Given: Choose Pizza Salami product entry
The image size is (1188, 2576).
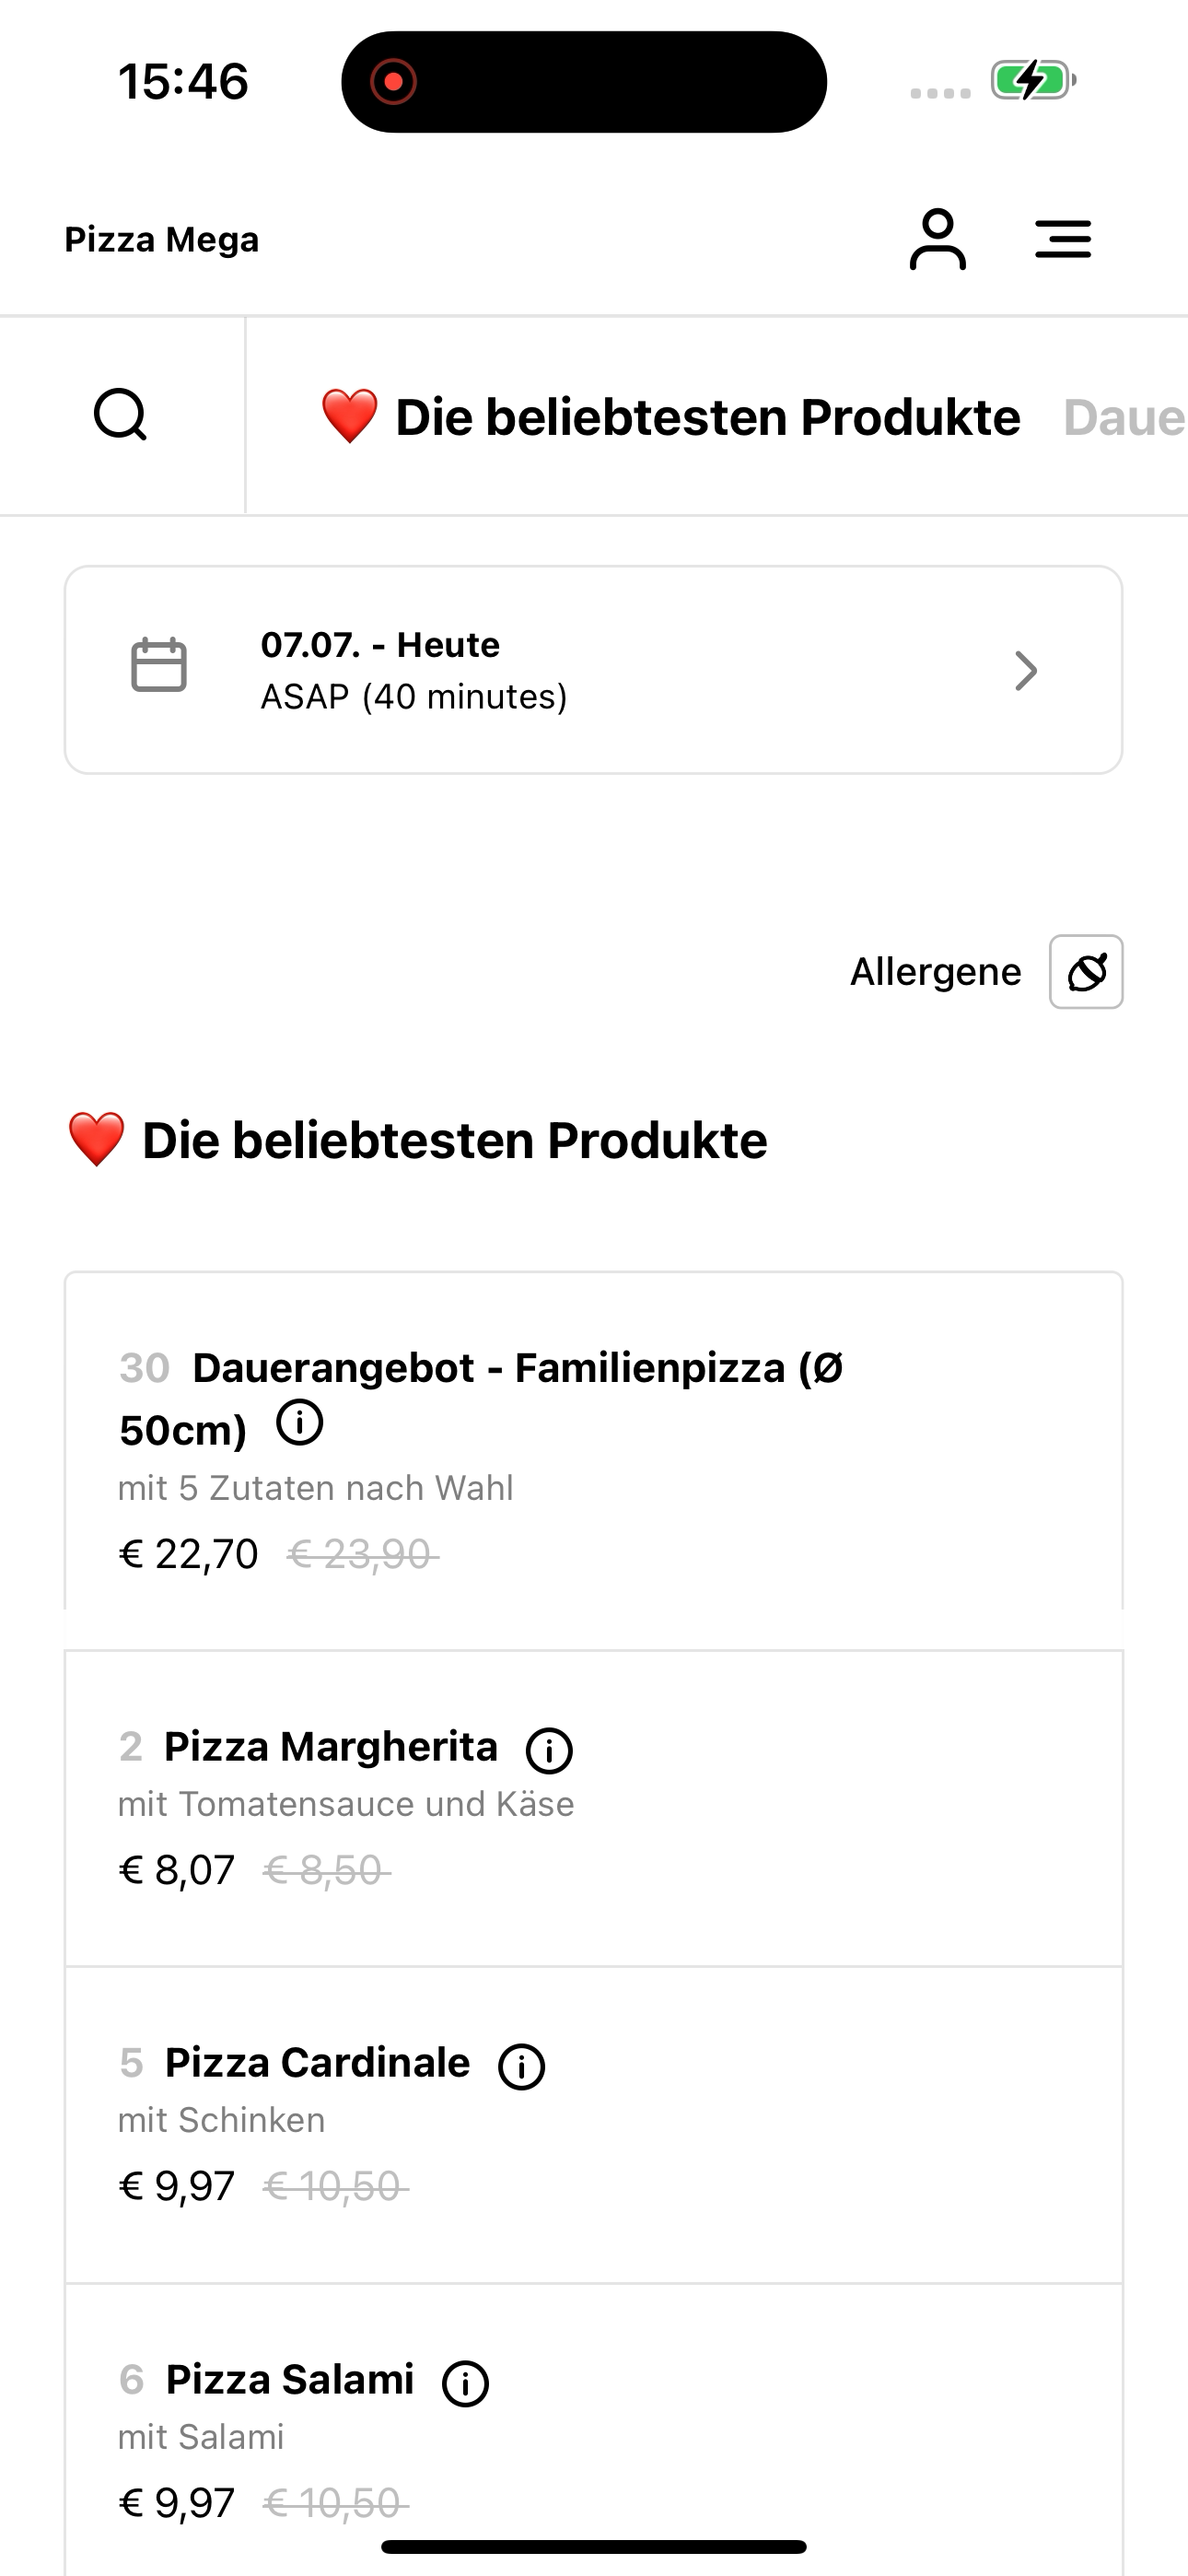Looking at the screenshot, I should click(x=594, y=2430).
